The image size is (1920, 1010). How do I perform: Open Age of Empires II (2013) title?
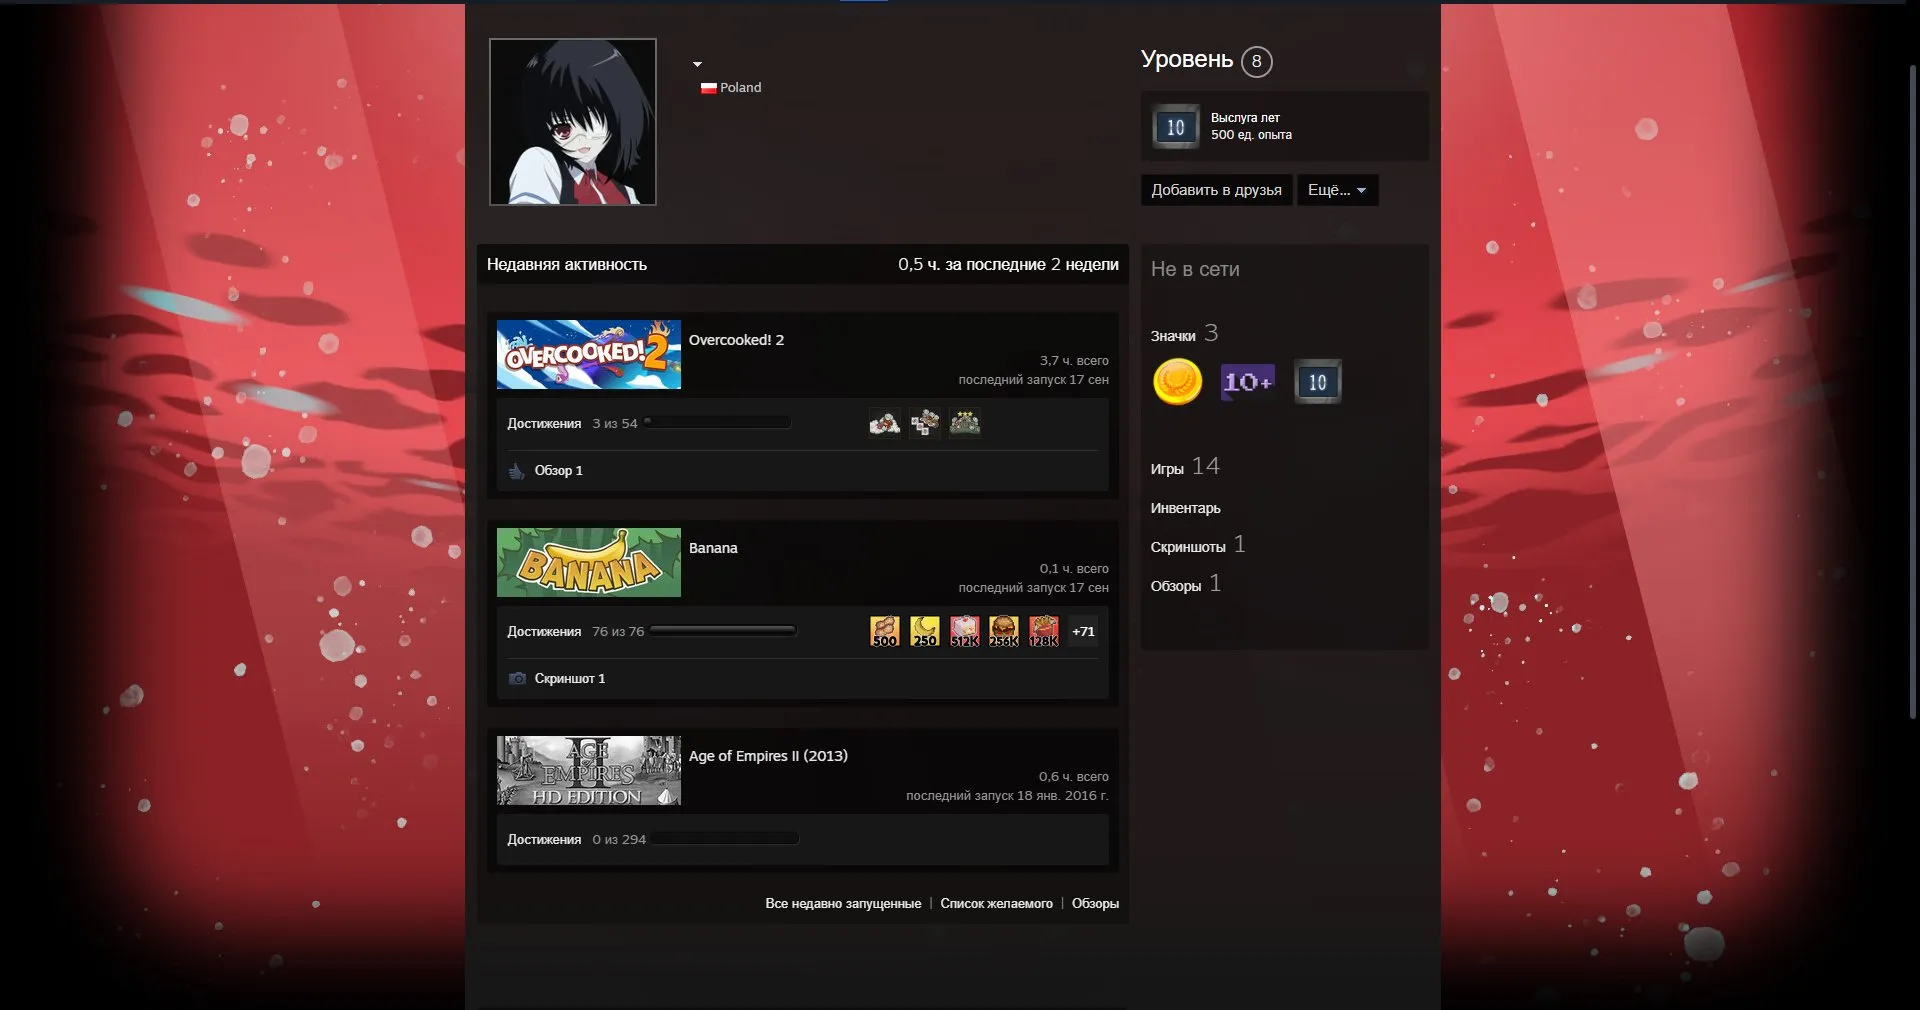point(768,756)
